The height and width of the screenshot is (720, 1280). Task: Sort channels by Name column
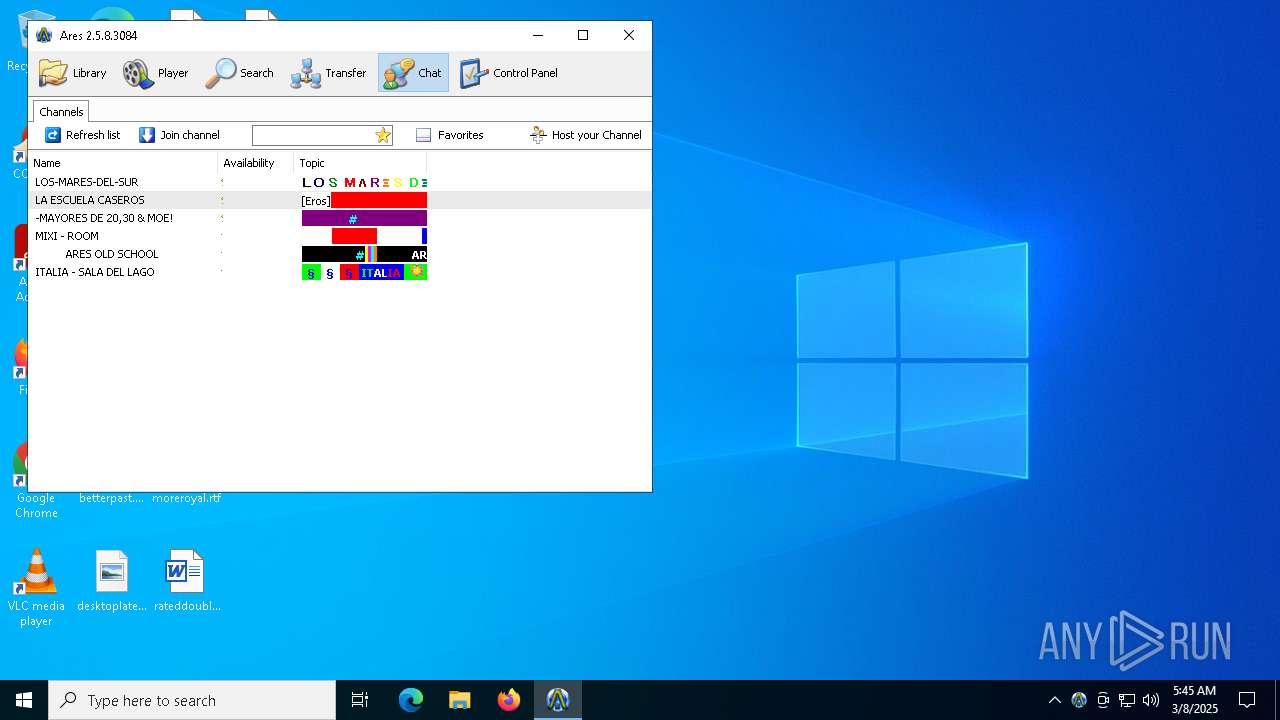click(x=123, y=163)
